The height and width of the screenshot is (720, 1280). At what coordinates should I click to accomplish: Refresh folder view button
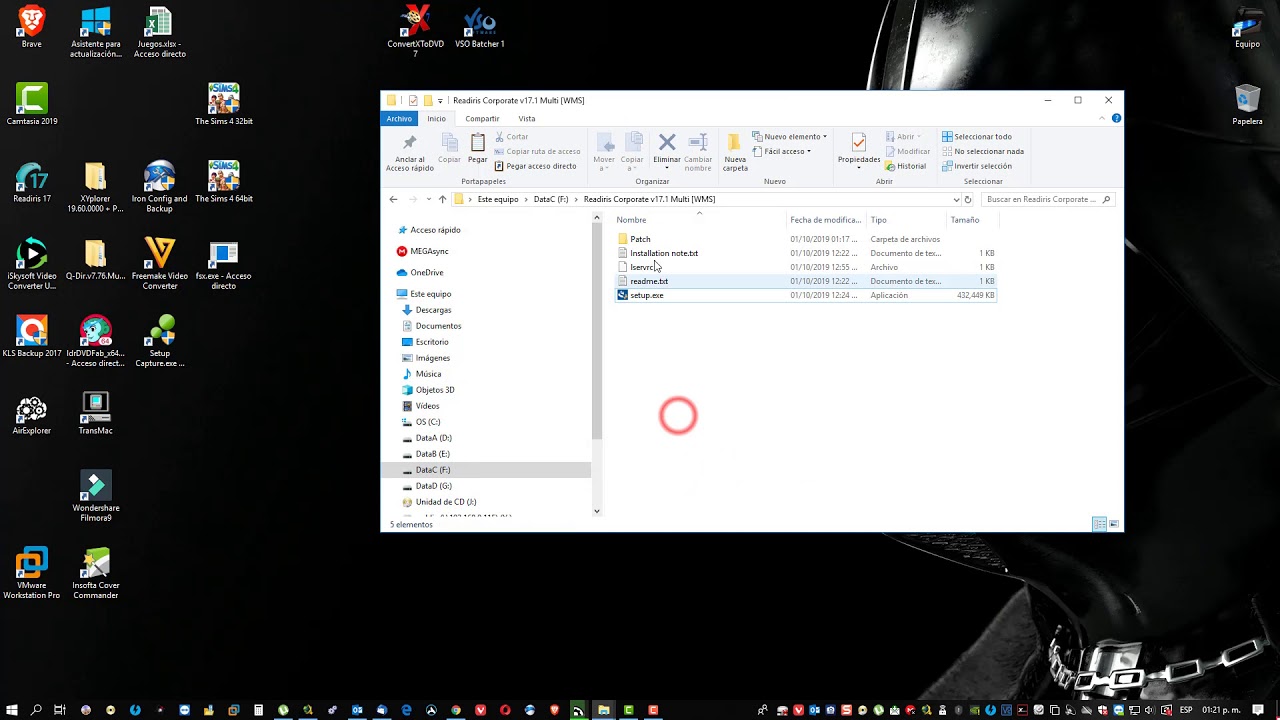967,199
